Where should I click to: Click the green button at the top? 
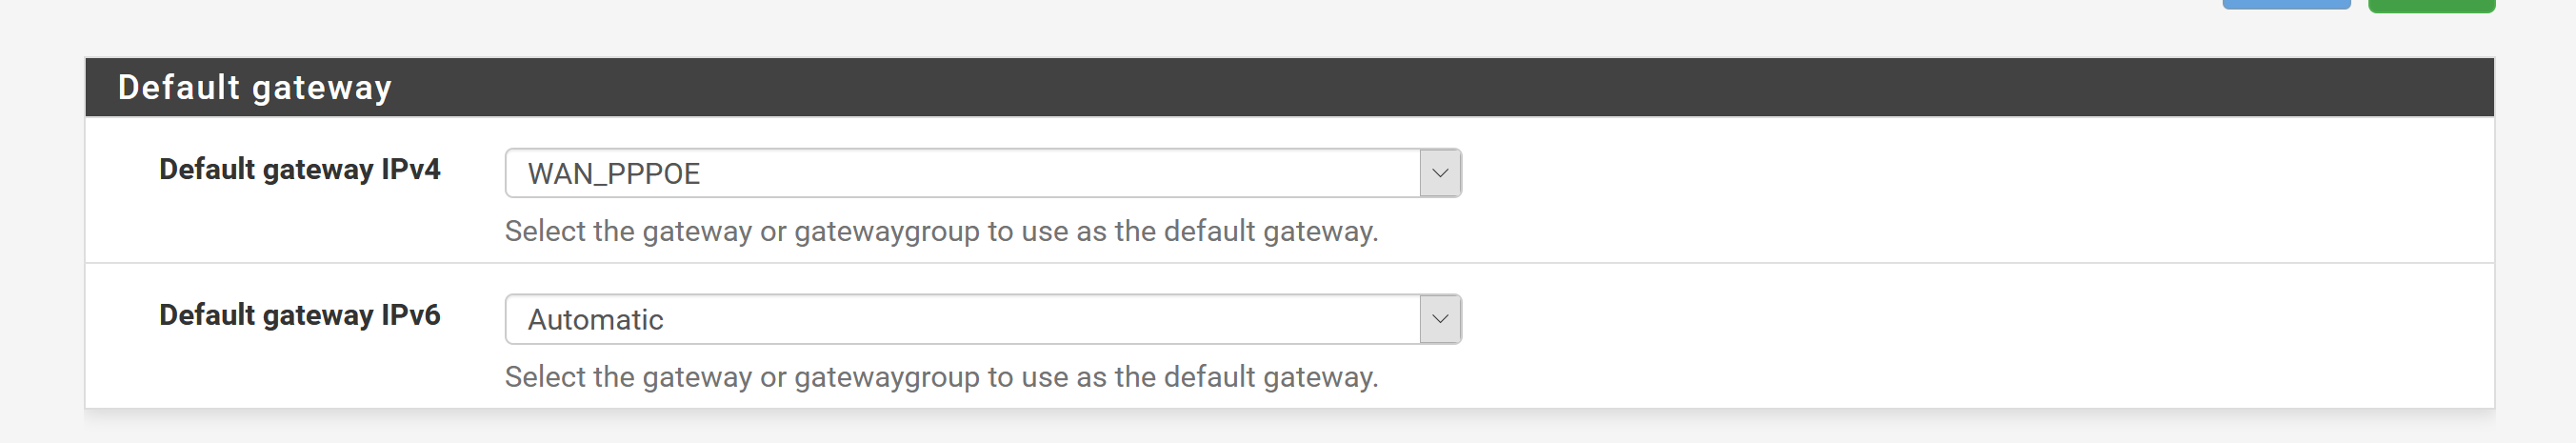point(2431,5)
